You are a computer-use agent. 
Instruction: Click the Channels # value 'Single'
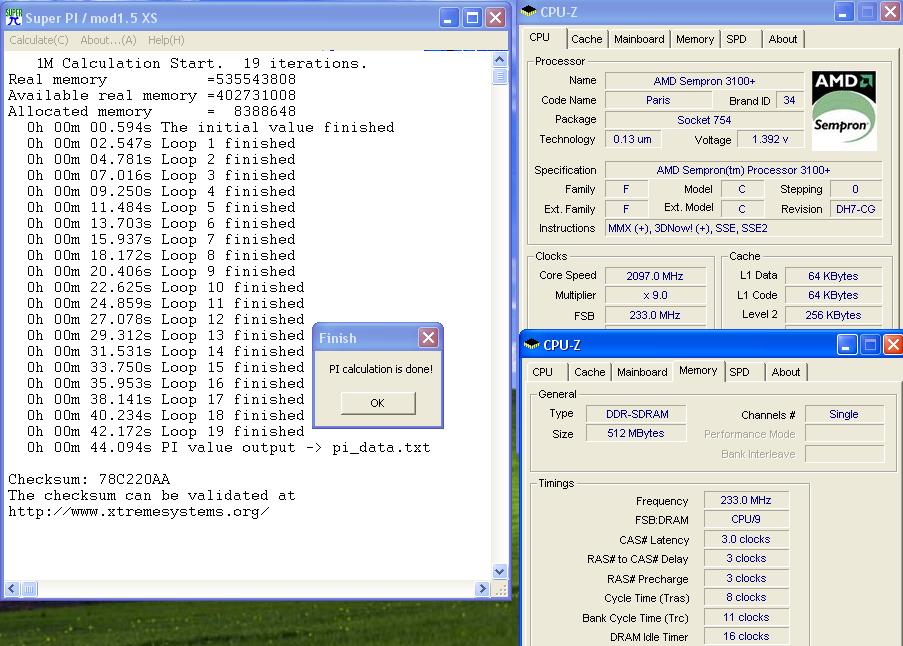[x=844, y=414]
